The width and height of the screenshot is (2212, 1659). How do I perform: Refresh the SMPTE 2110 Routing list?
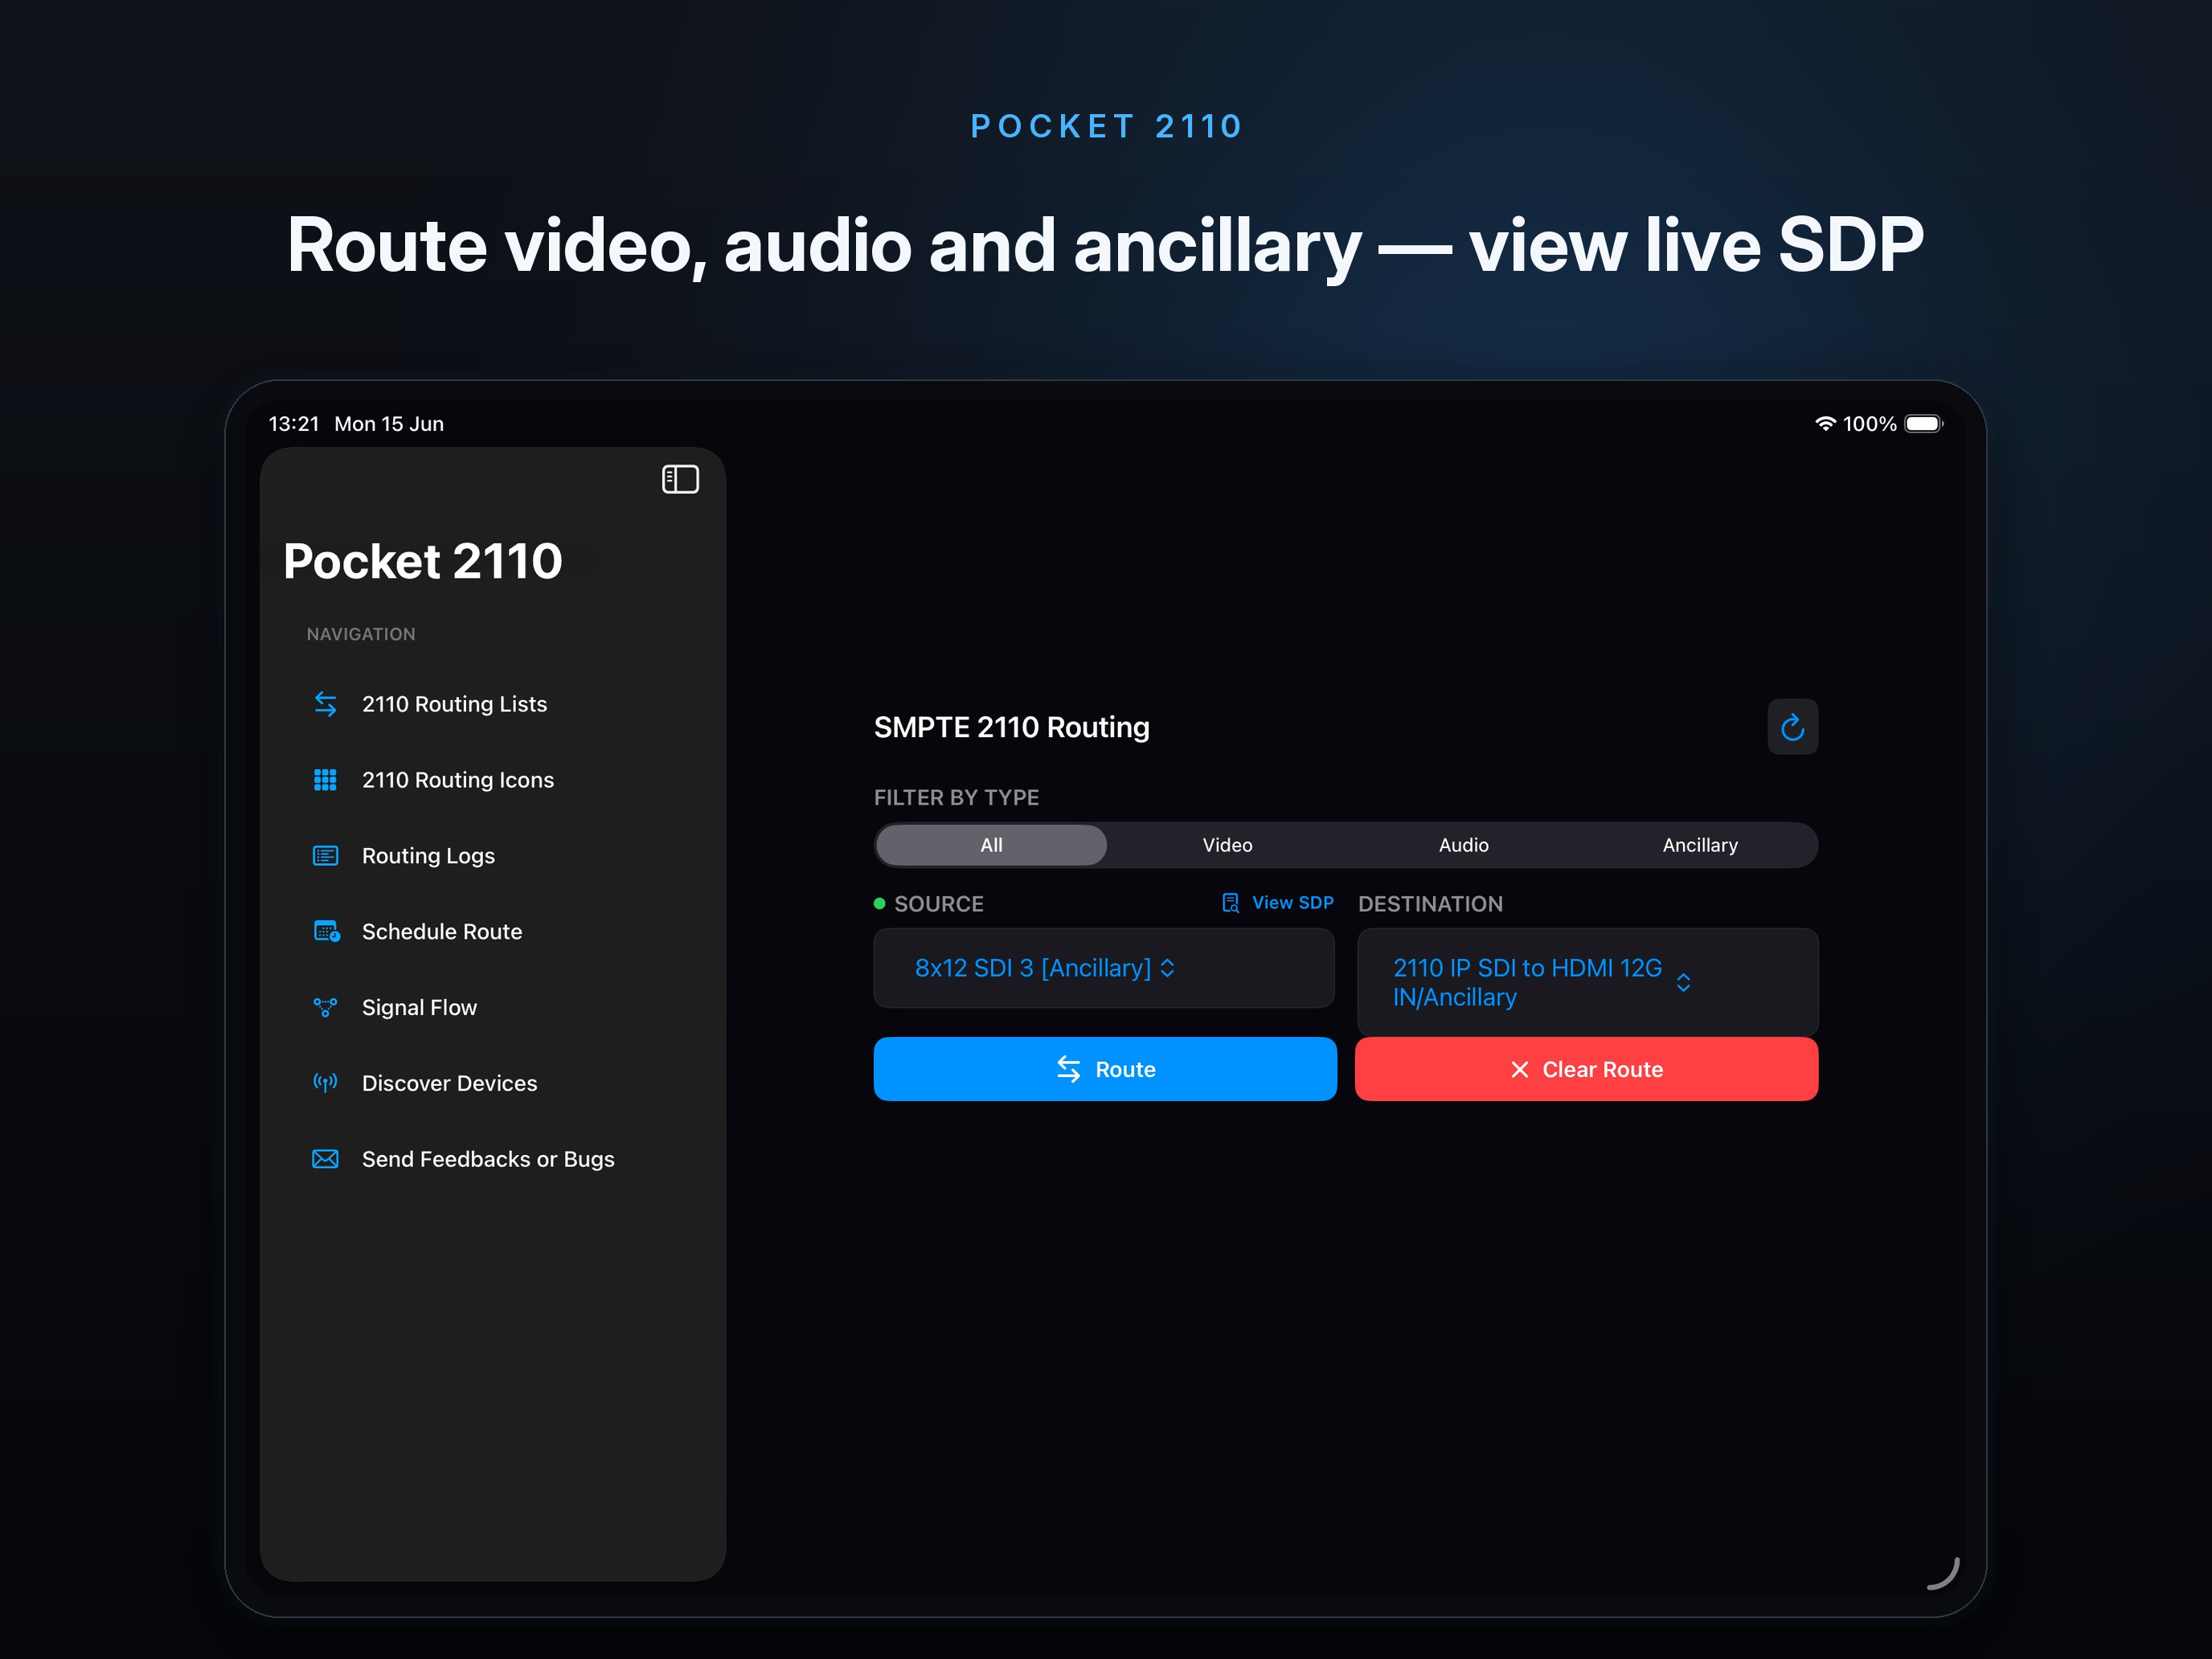(1792, 727)
